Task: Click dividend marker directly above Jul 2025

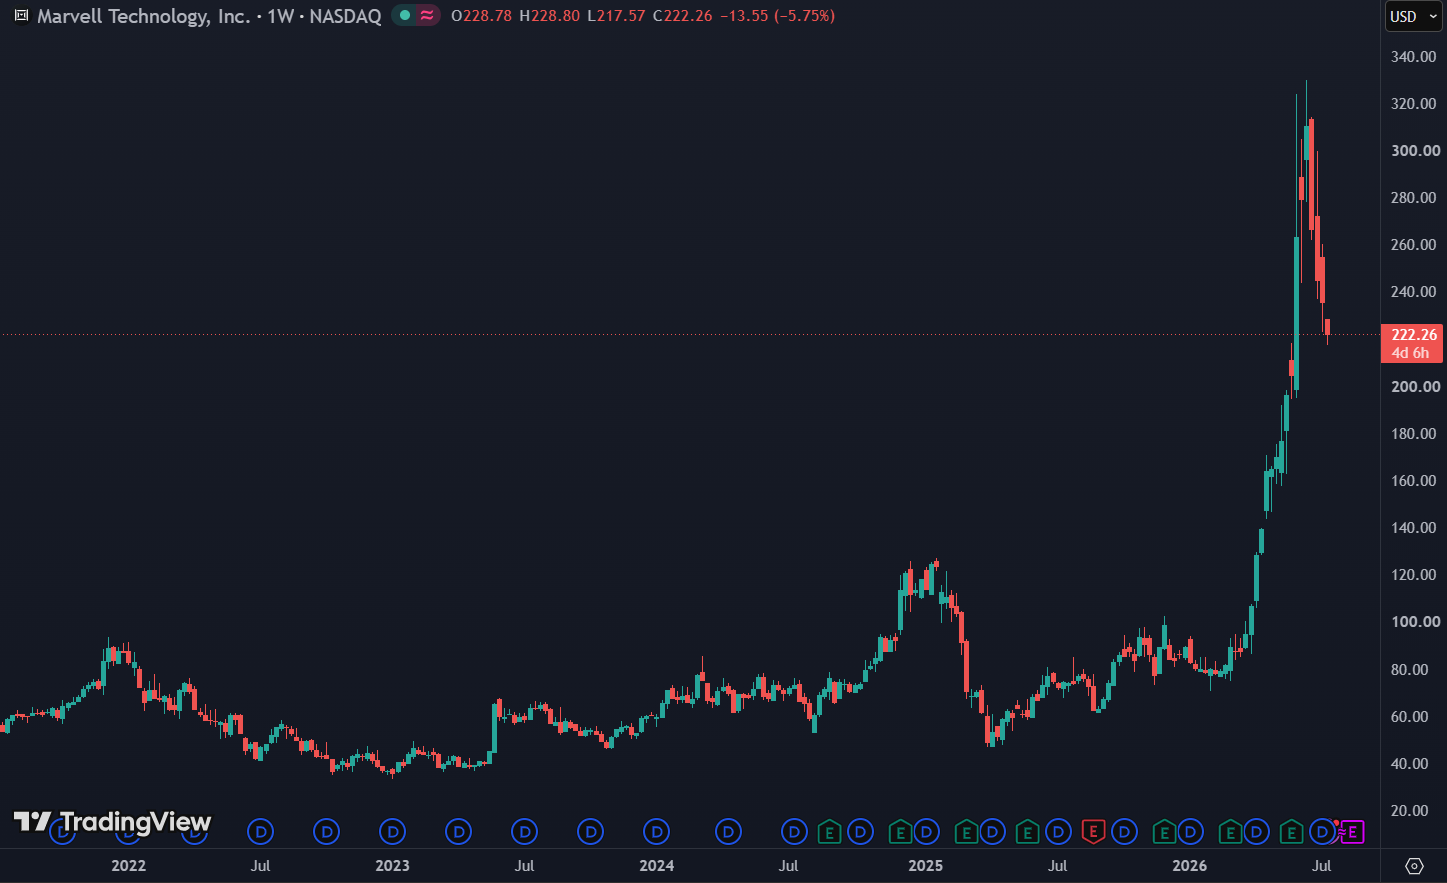Action: pos(1058,831)
